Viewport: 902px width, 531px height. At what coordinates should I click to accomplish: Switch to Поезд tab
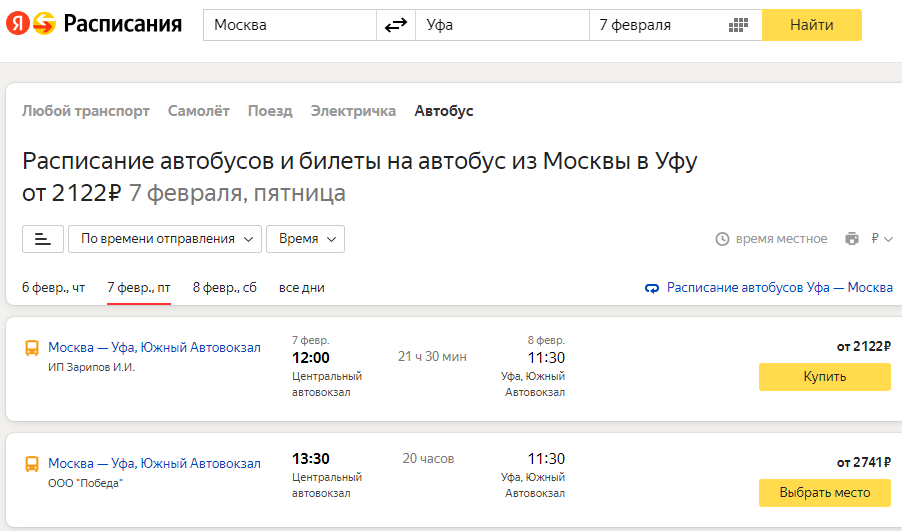pos(270,111)
